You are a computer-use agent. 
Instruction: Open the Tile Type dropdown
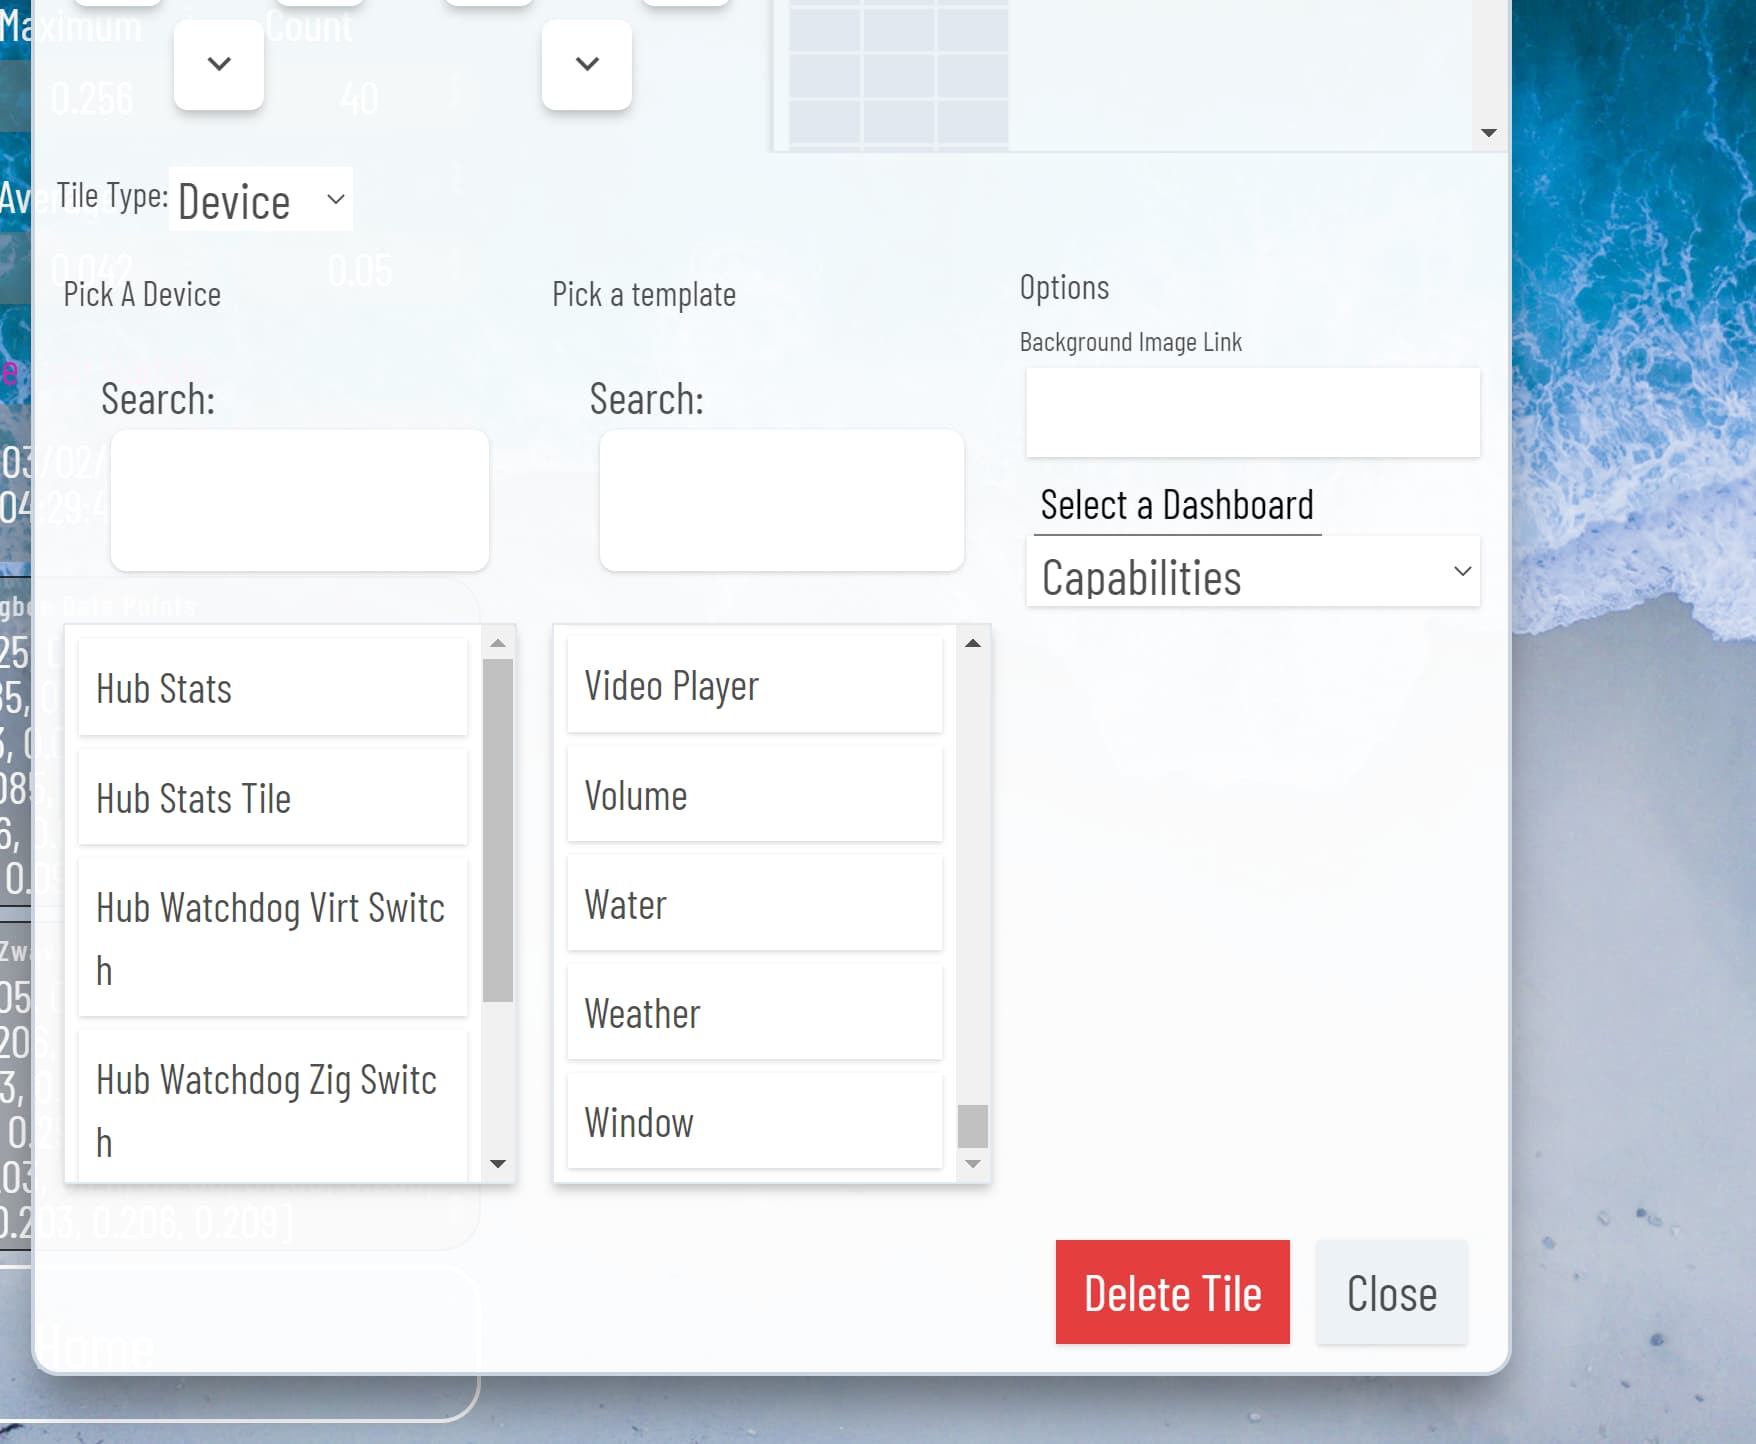(260, 199)
